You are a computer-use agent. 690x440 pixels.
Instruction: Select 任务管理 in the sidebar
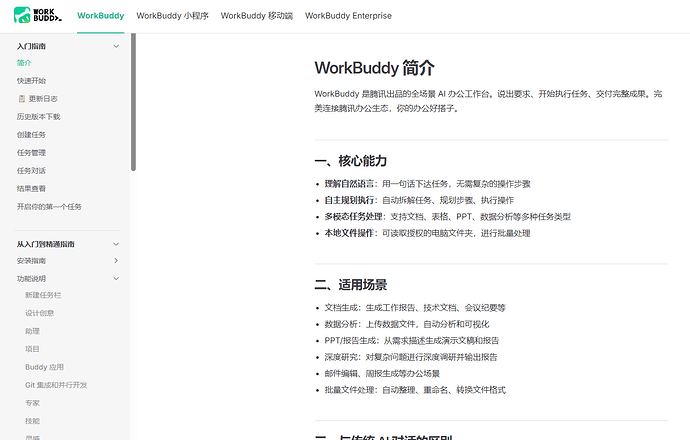(31, 153)
